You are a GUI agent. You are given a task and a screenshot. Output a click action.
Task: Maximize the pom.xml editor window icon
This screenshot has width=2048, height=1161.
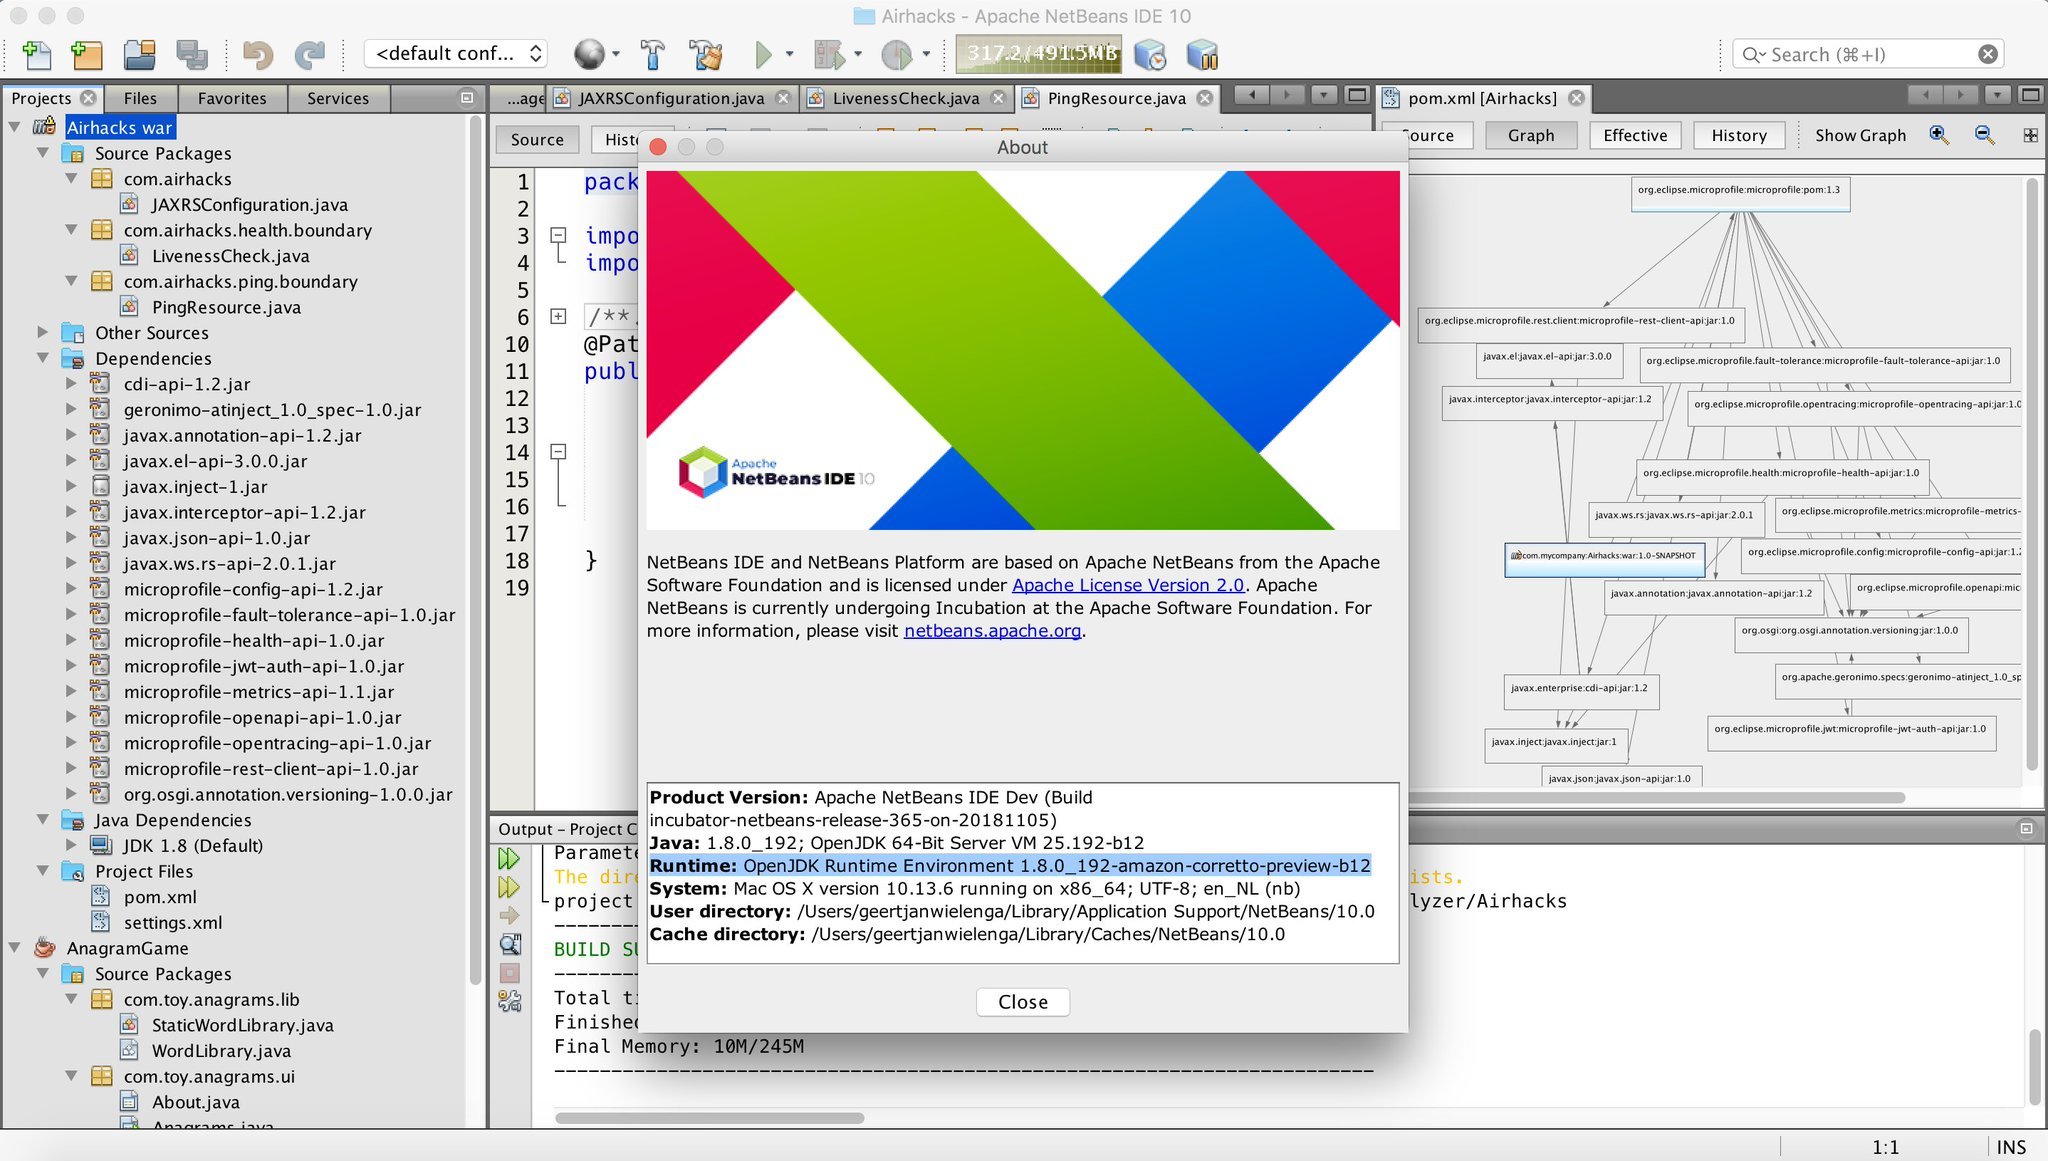click(2031, 95)
